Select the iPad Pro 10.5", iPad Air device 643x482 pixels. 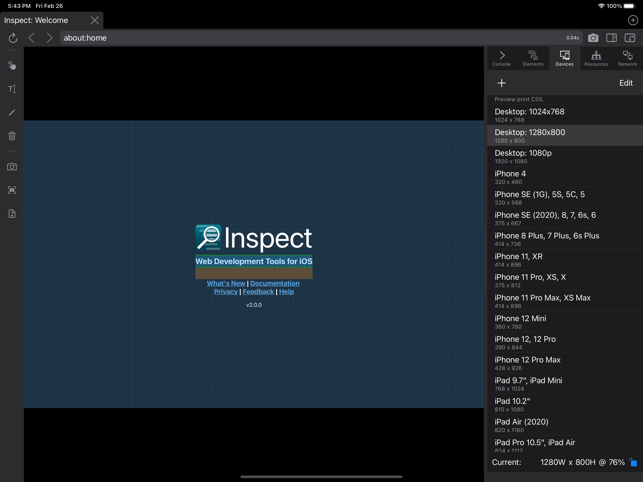[x=565, y=444]
